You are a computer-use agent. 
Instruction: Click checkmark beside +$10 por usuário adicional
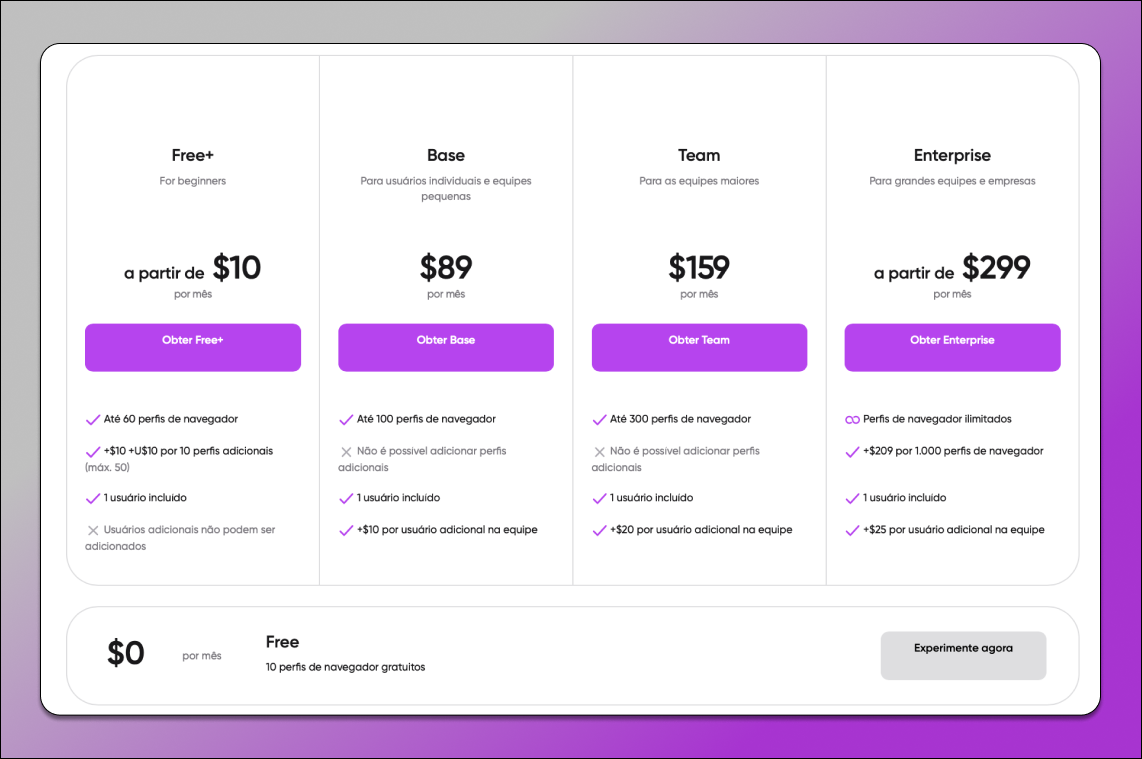coord(346,530)
